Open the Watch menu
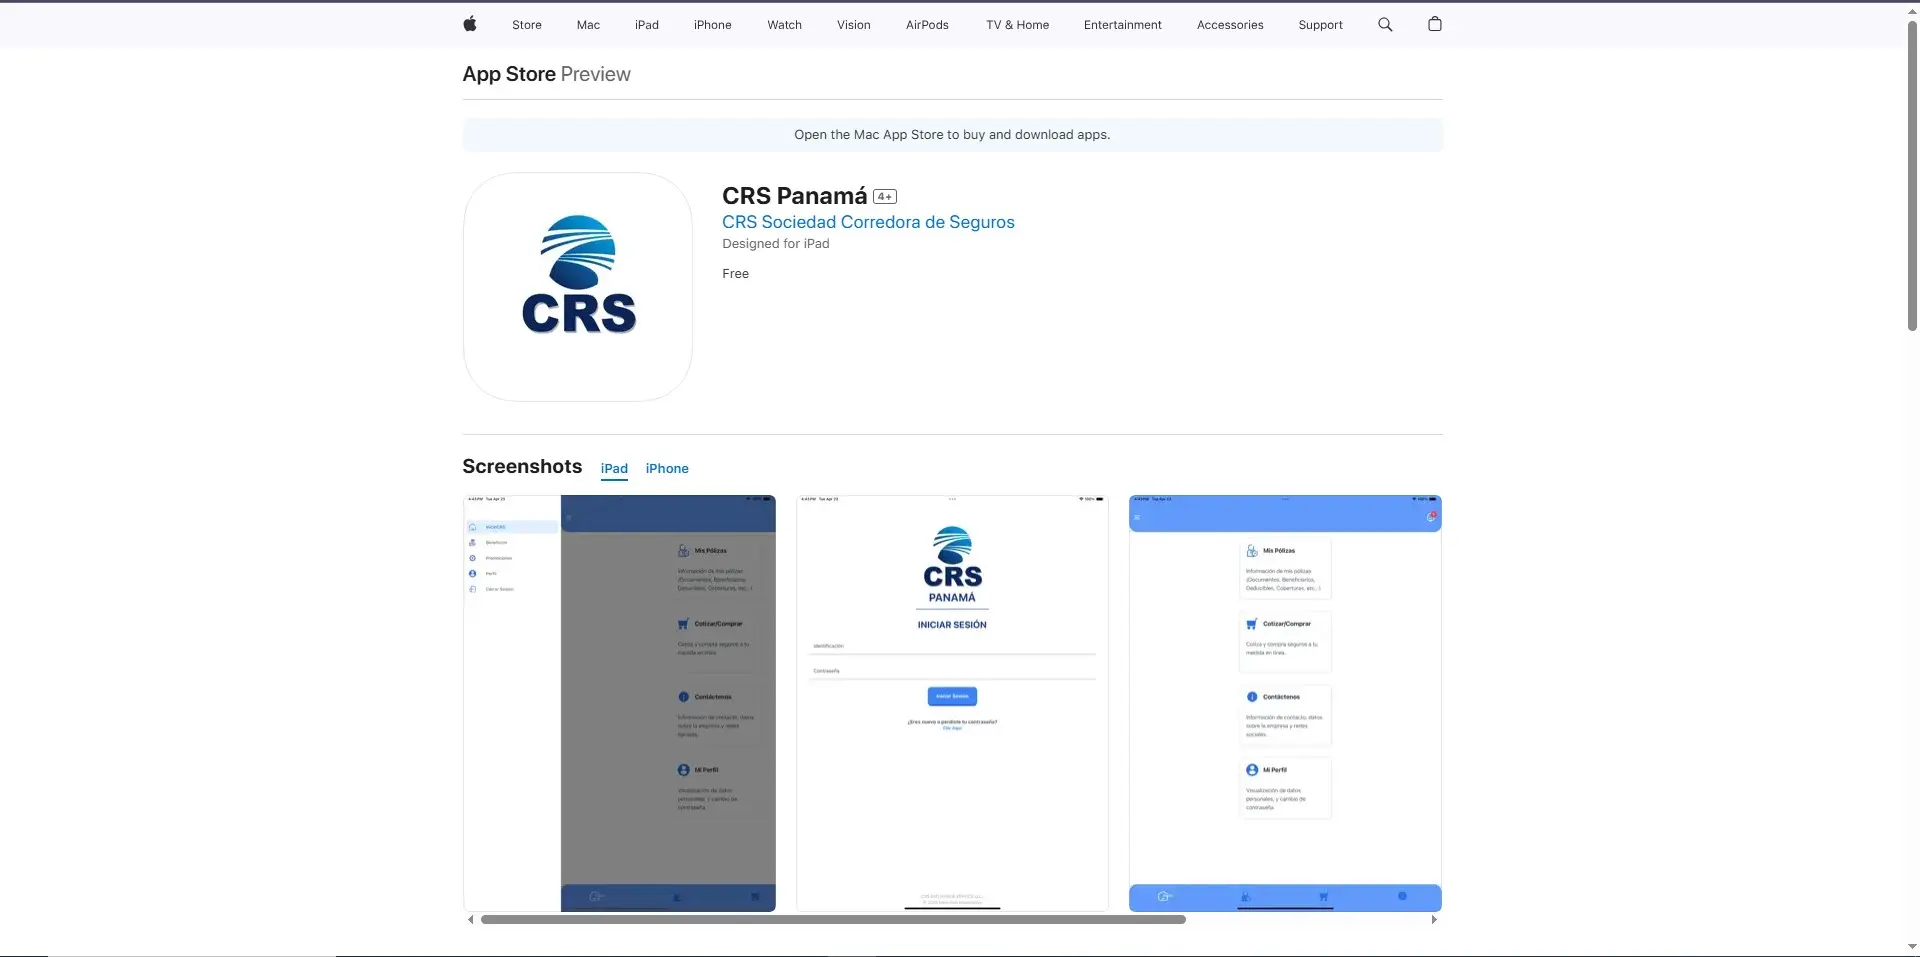1920x957 pixels. pyautogui.click(x=785, y=25)
